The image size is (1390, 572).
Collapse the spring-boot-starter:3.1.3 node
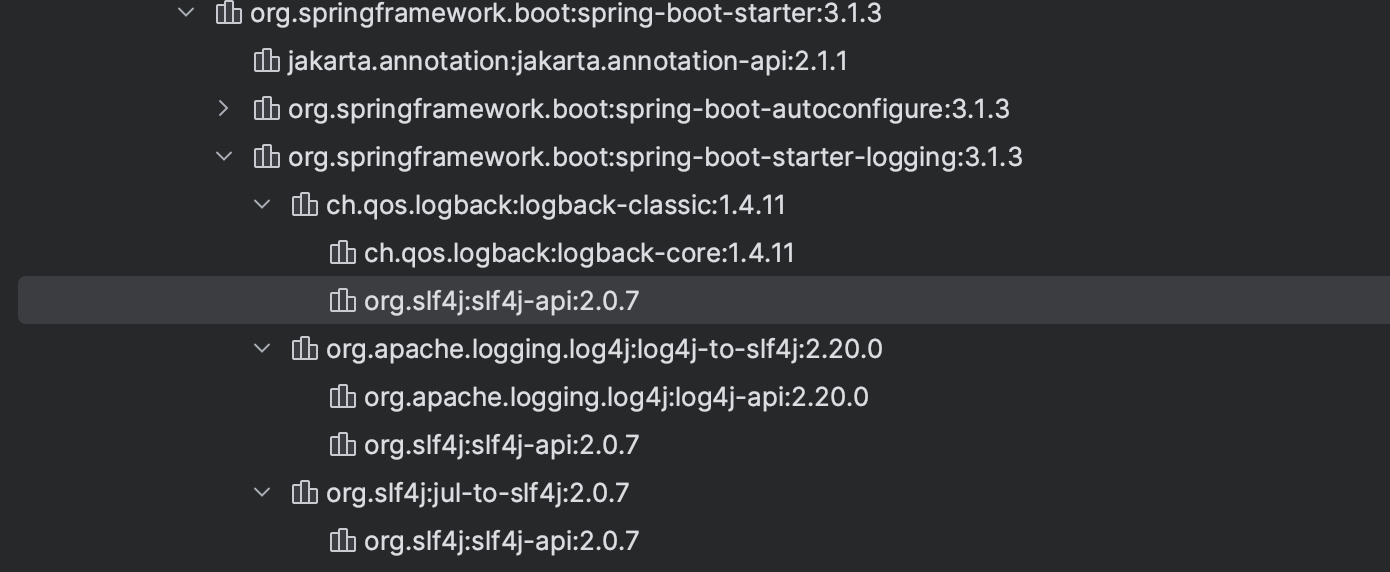coord(186,13)
